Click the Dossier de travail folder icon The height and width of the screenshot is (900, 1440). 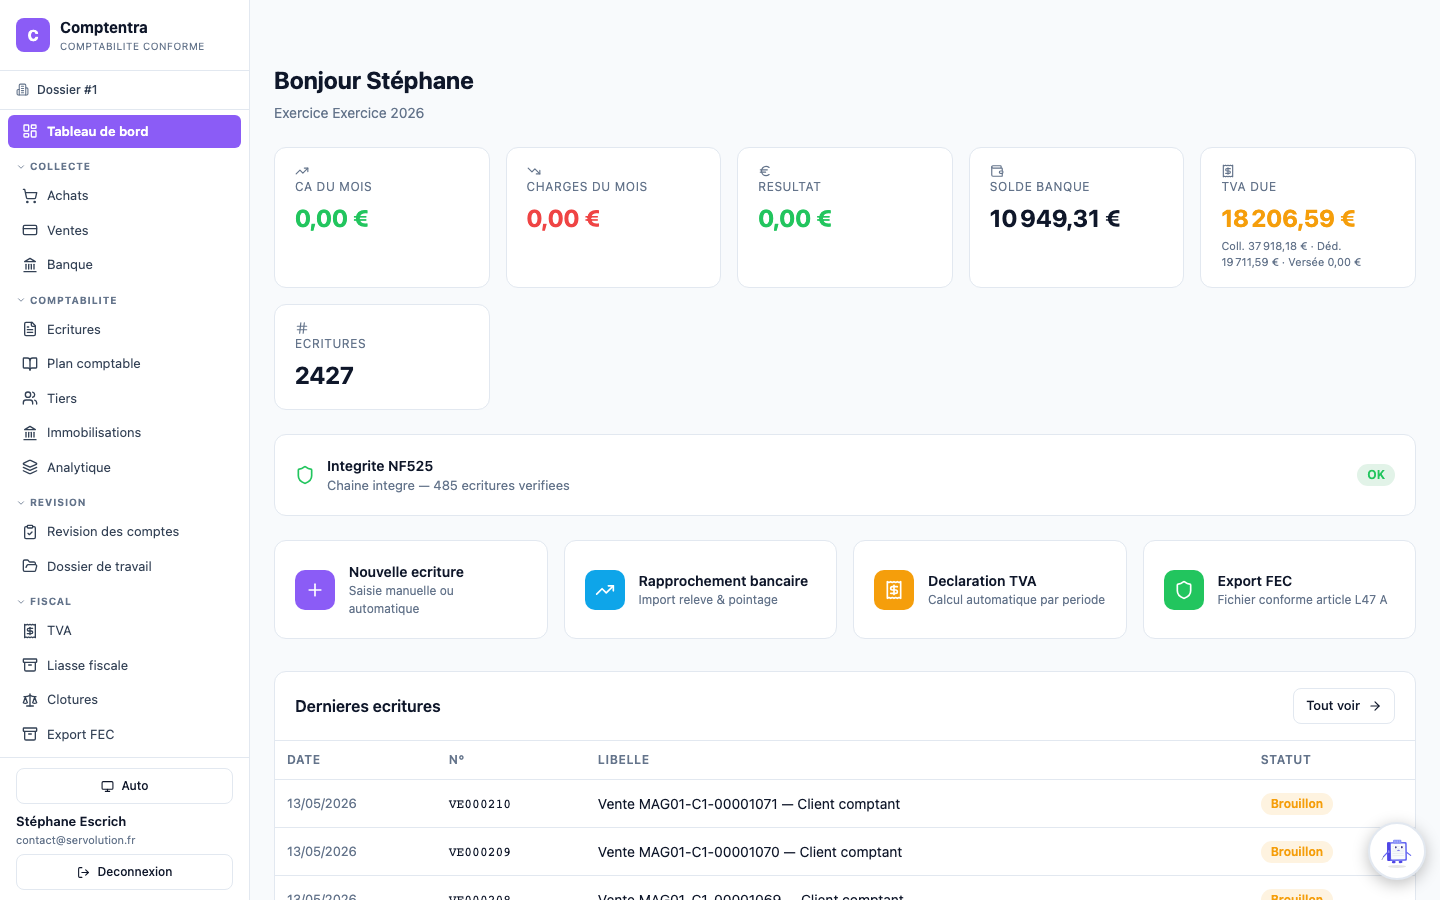click(x=30, y=566)
